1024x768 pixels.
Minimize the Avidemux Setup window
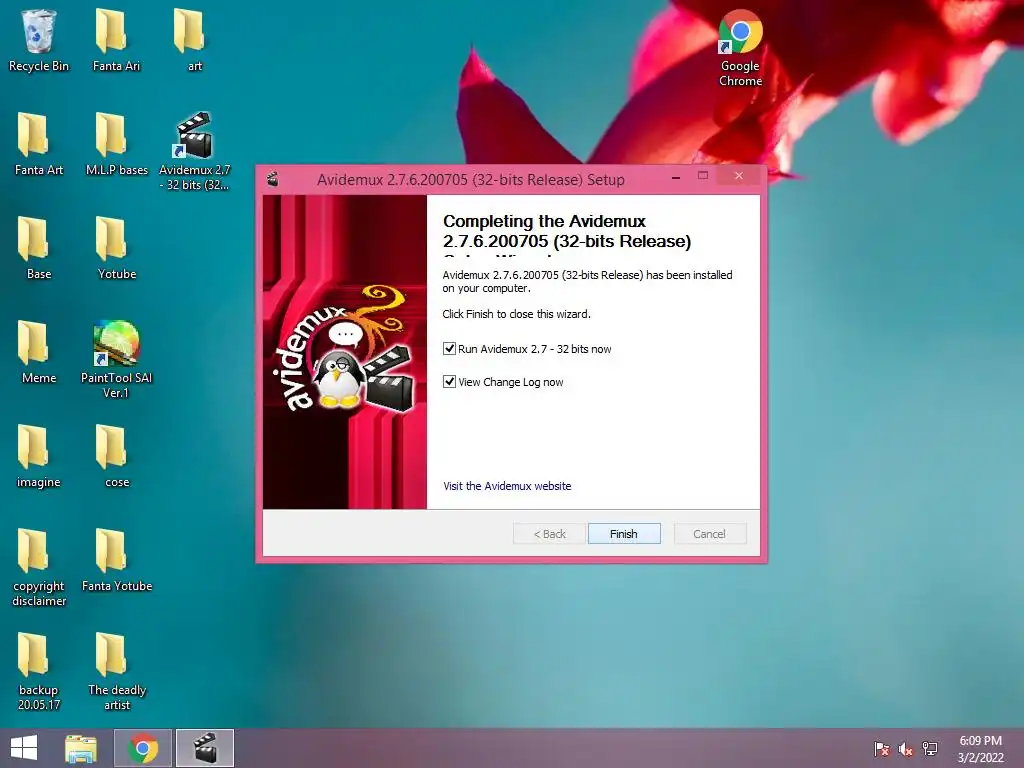pos(676,176)
